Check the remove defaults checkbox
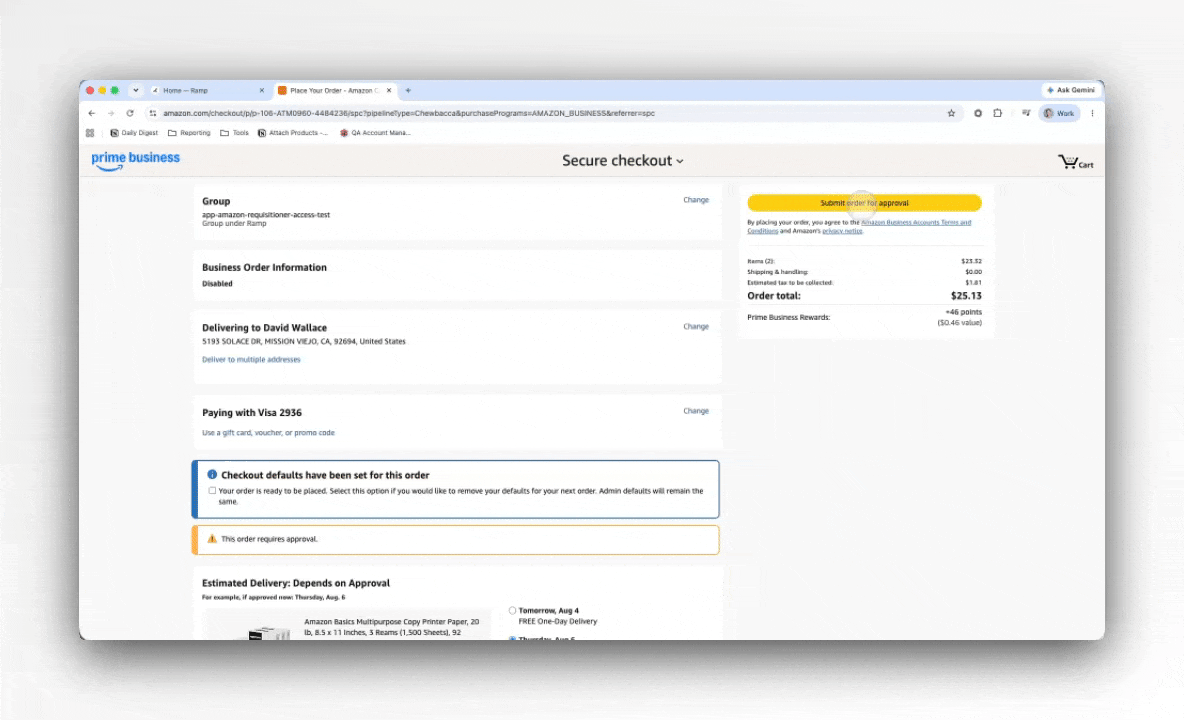The width and height of the screenshot is (1184, 720). pos(212,491)
